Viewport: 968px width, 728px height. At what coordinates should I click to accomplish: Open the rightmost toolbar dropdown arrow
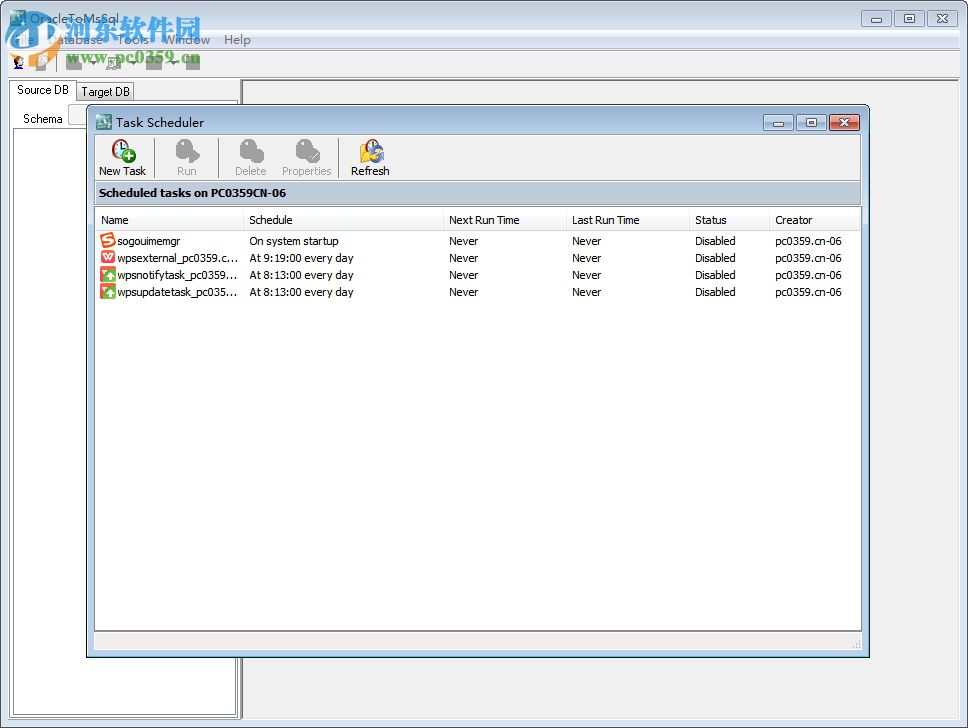tap(175, 62)
